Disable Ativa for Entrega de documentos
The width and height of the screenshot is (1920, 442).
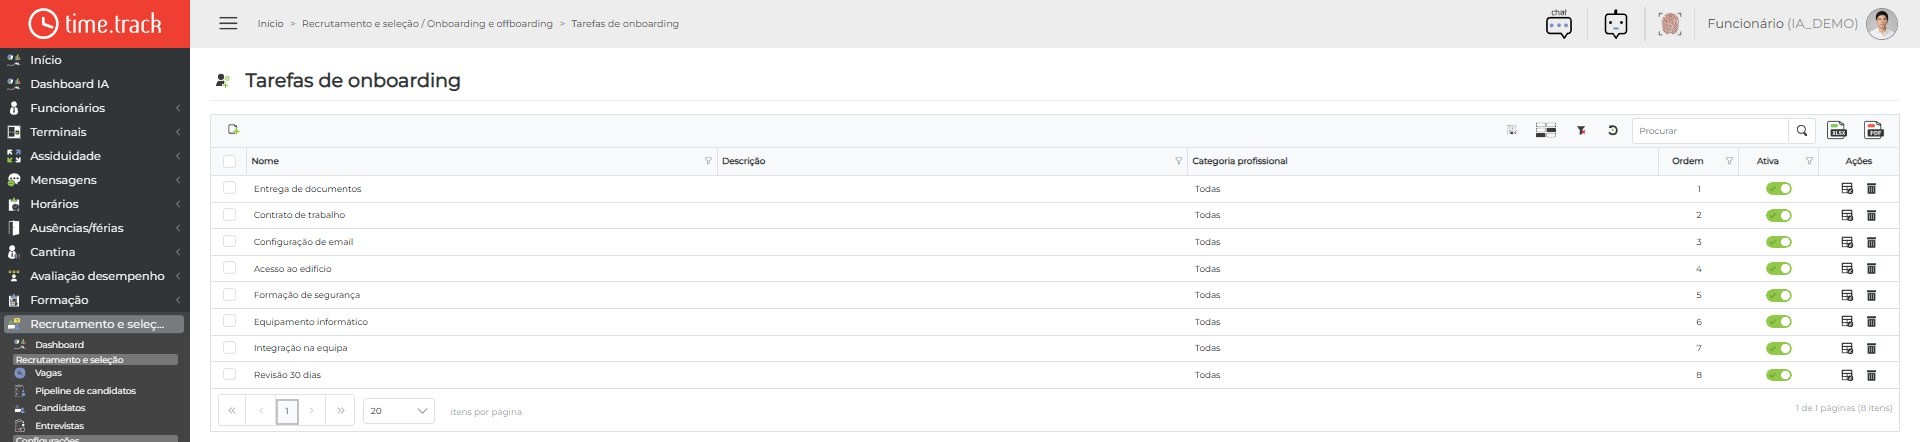point(1778,188)
